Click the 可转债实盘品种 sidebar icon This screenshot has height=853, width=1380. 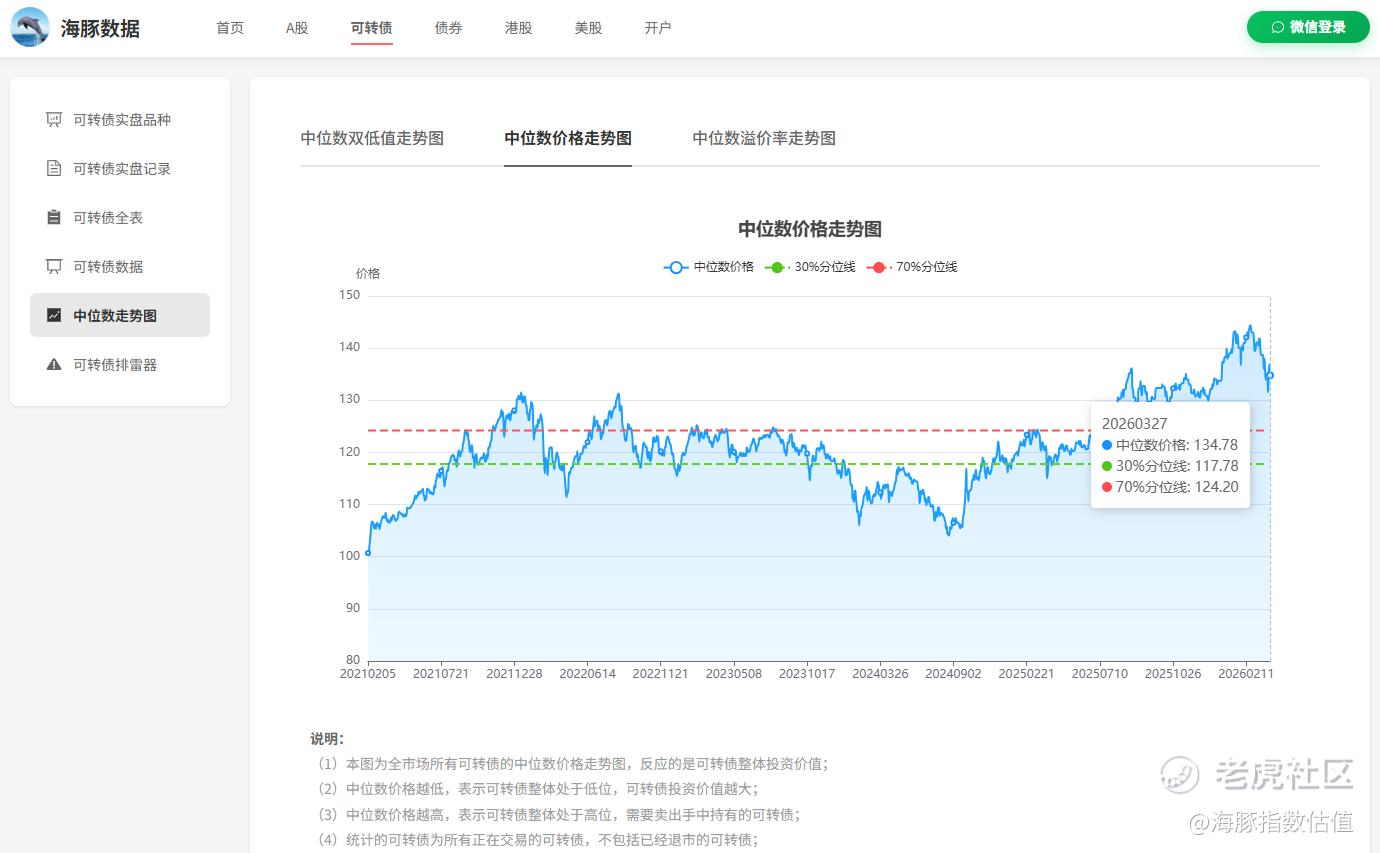(x=54, y=120)
